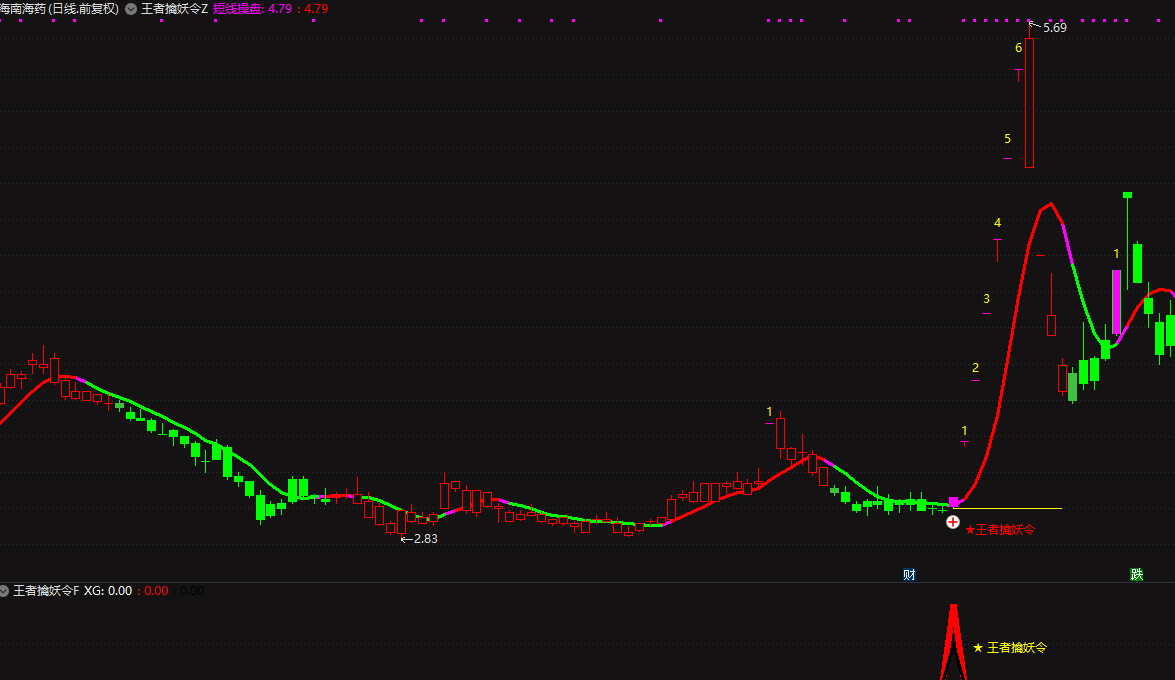
Task: Click the 海南海药 stock title
Action: click(x=59, y=9)
